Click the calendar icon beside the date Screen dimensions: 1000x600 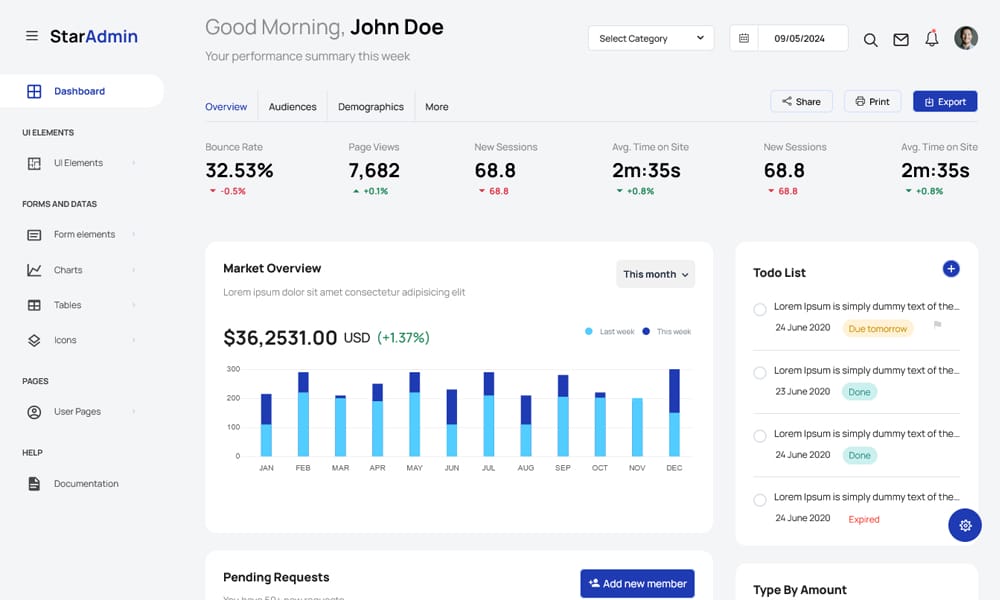click(744, 39)
